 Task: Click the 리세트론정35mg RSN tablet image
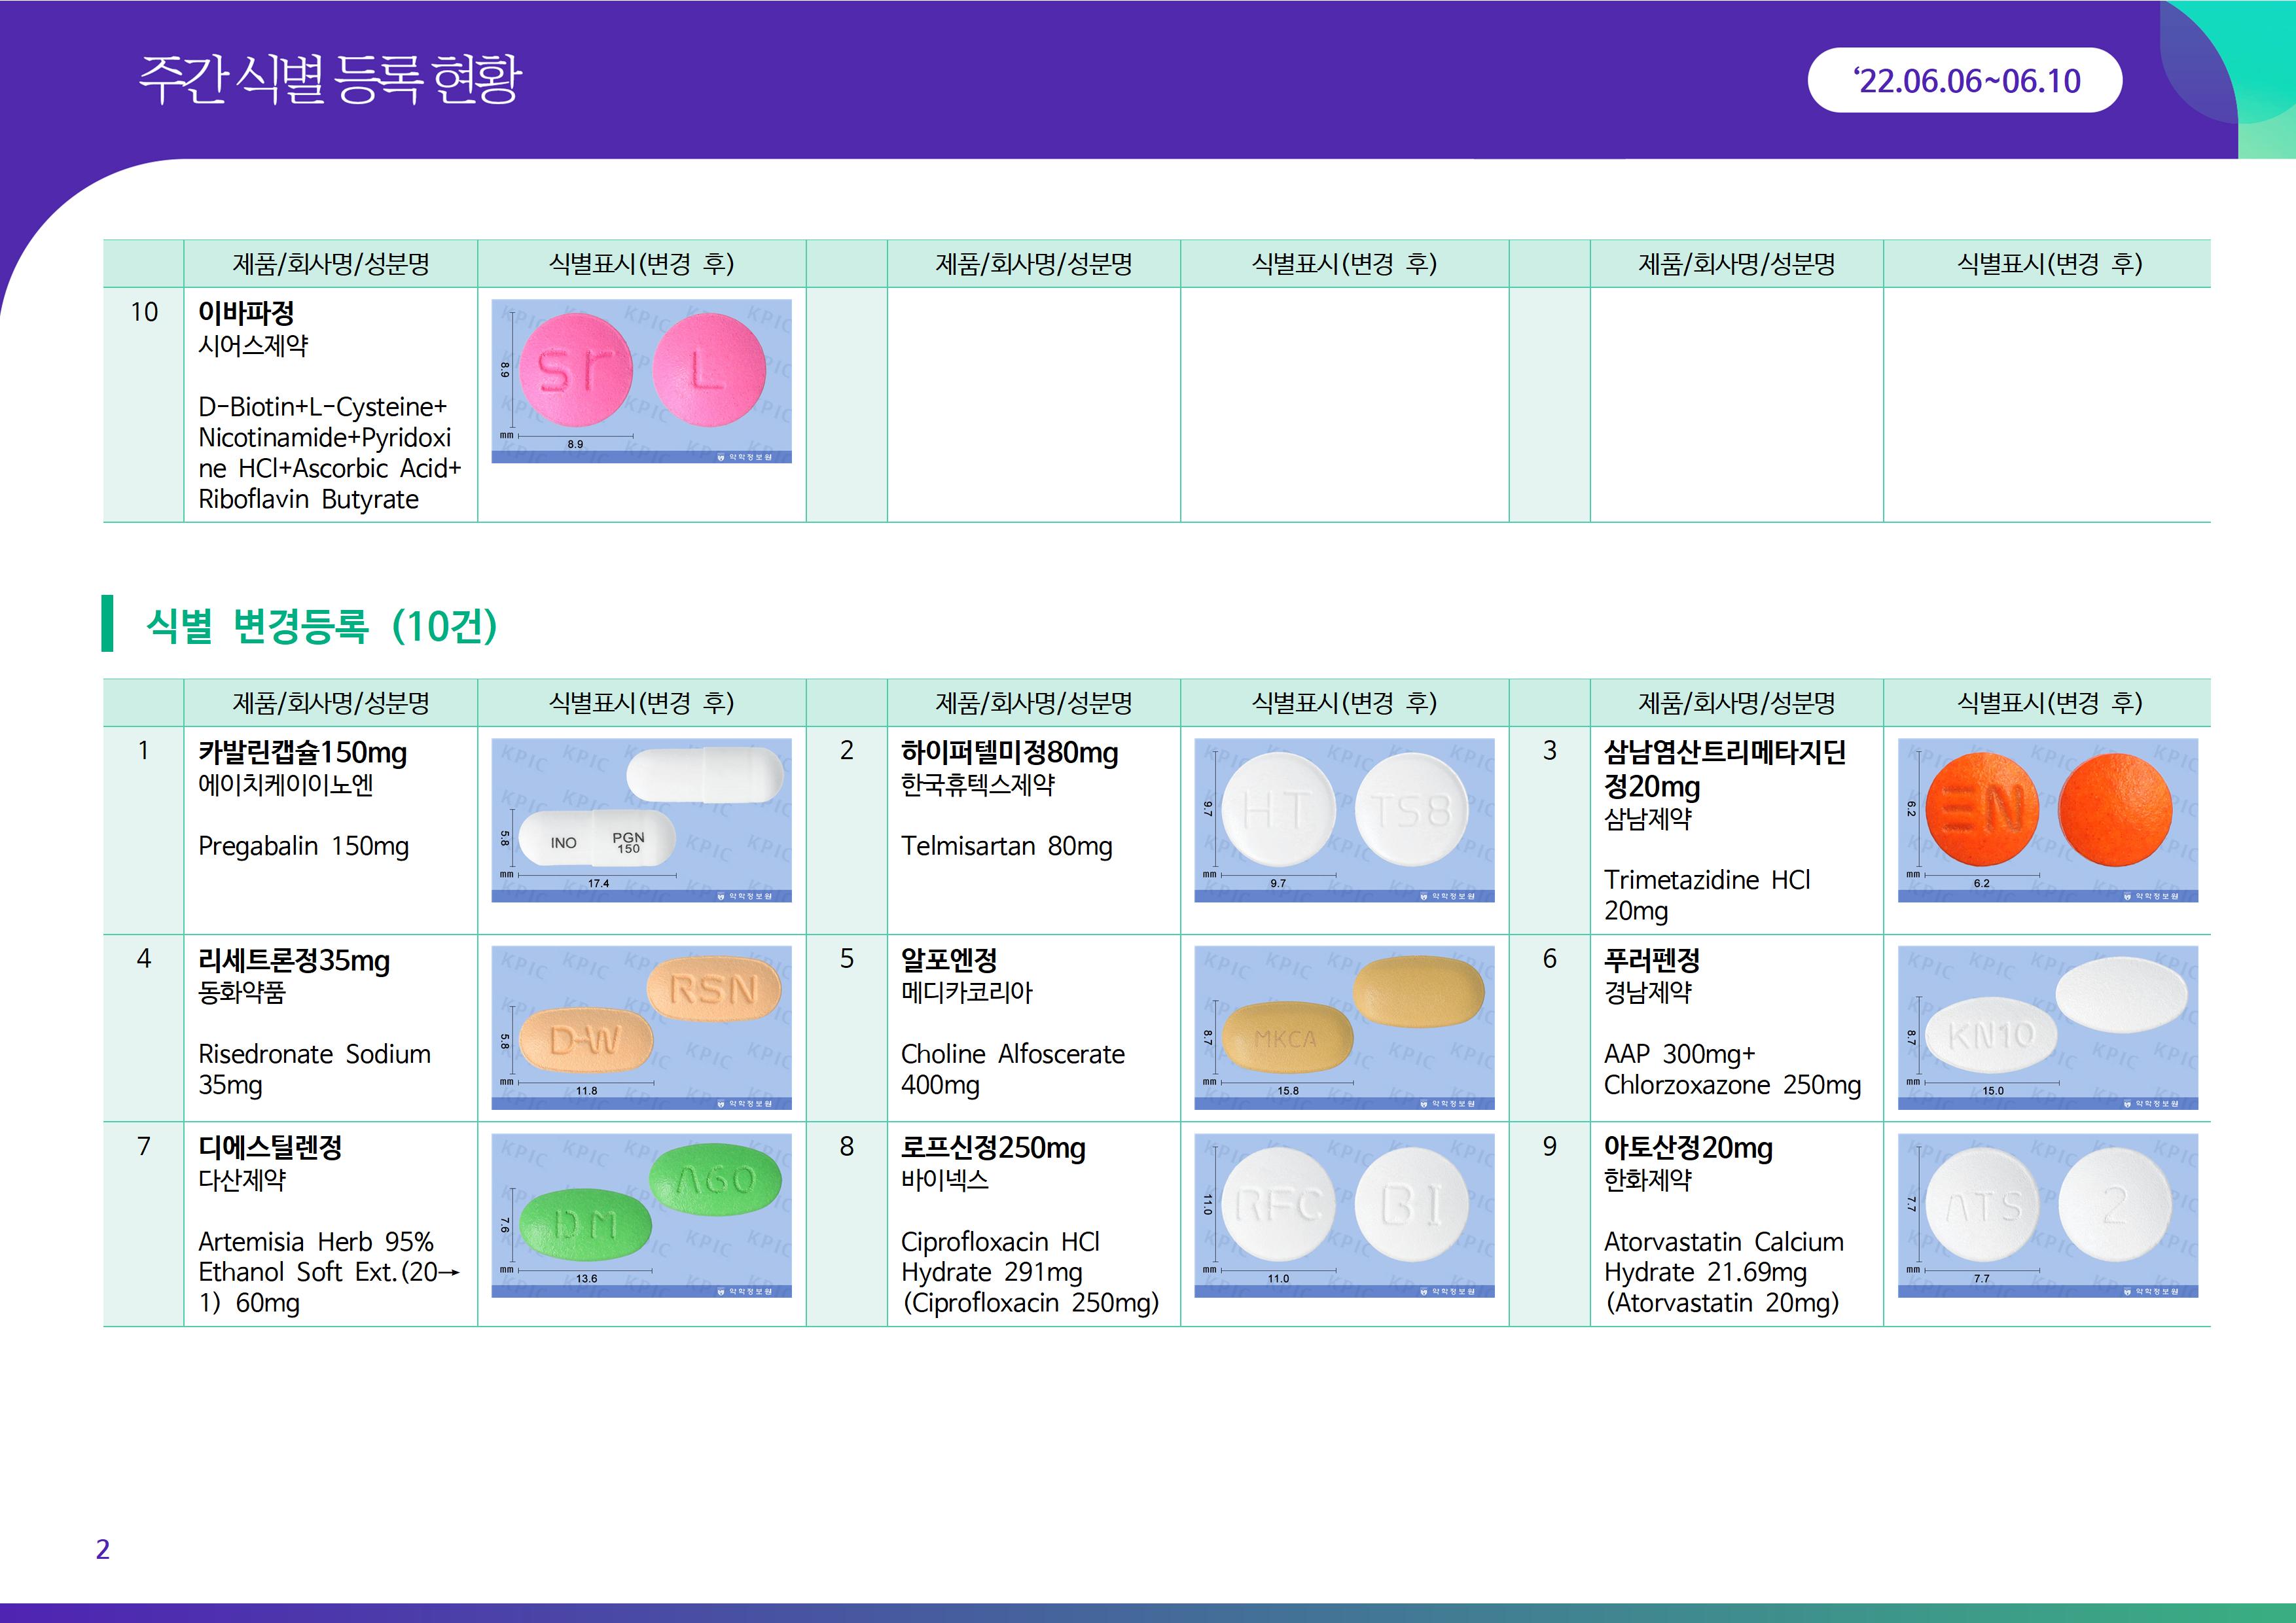pyautogui.click(x=641, y=1027)
